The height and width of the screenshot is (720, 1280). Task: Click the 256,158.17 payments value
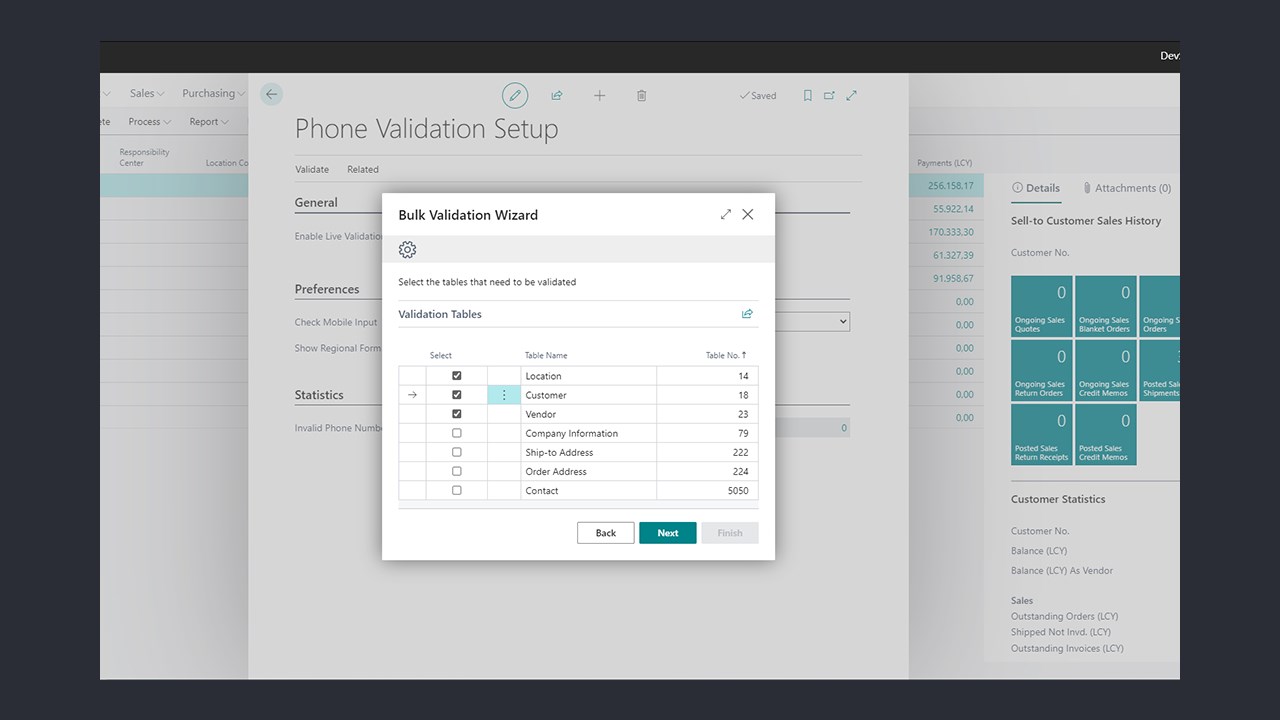click(950, 185)
